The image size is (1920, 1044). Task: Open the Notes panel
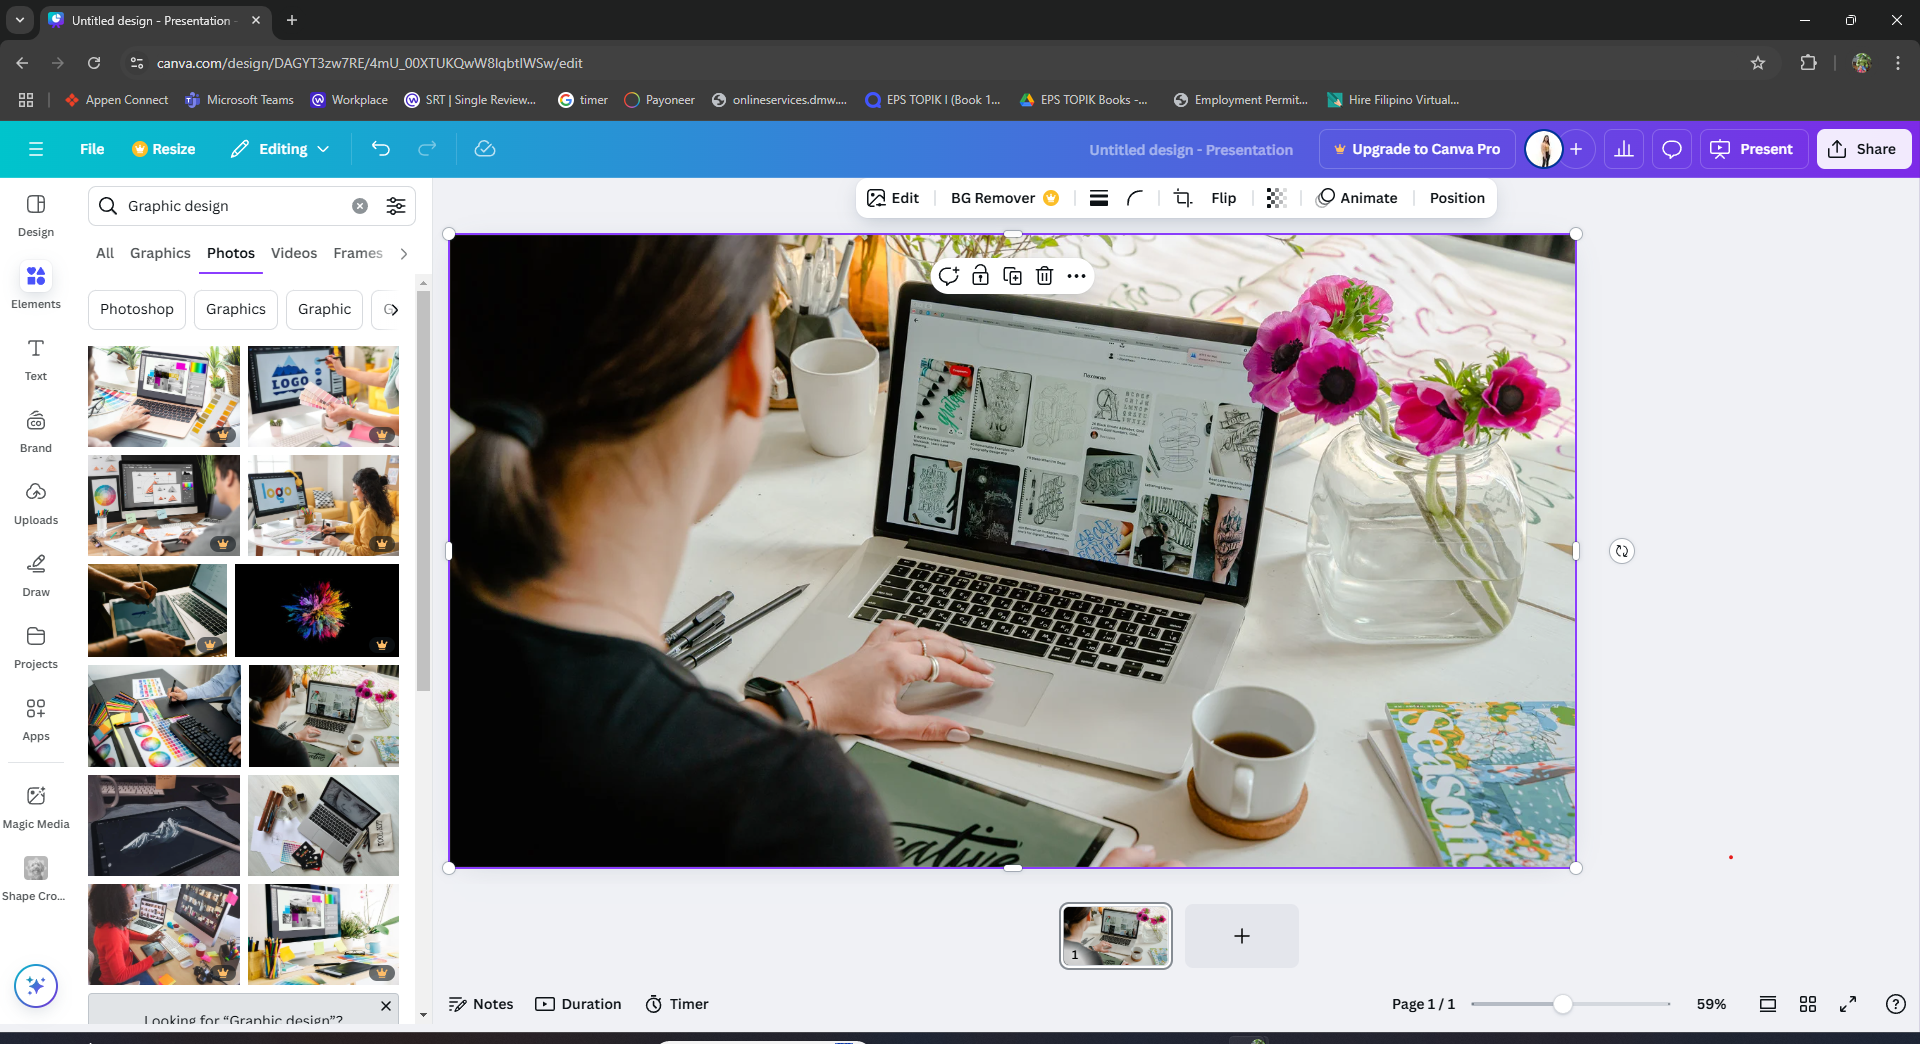tap(481, 1004)
